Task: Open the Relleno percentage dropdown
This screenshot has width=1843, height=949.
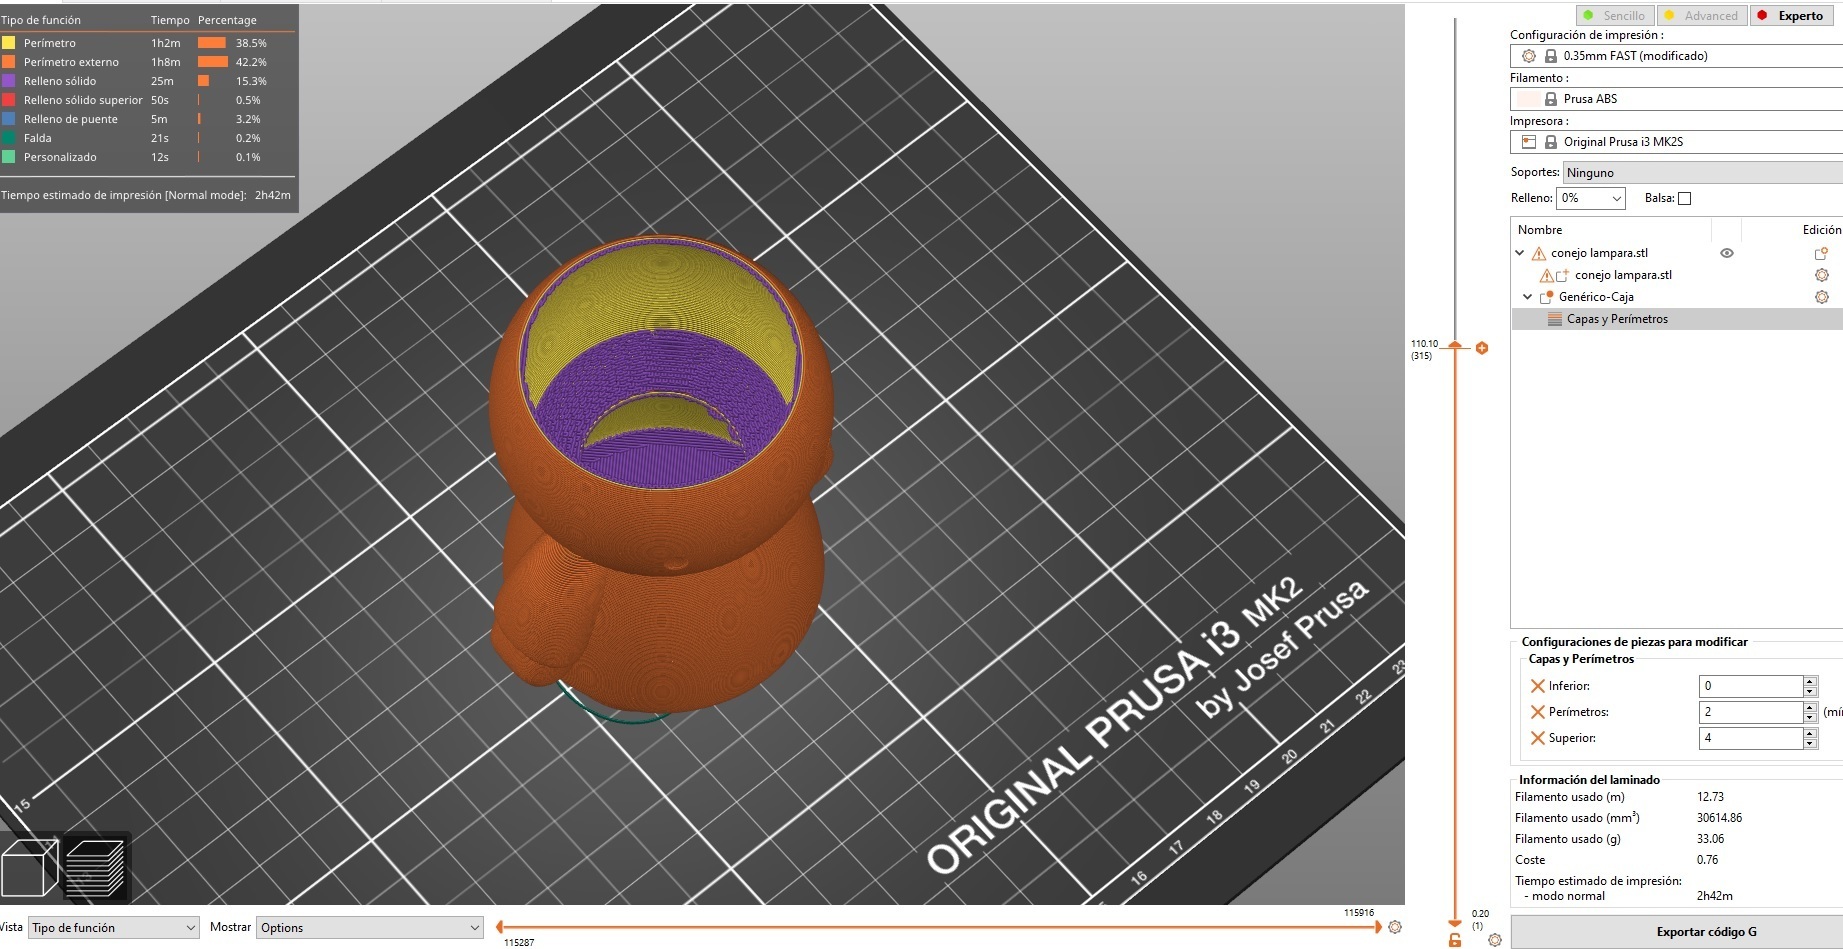Action: pyautogui.click(x=1591, y=198)
